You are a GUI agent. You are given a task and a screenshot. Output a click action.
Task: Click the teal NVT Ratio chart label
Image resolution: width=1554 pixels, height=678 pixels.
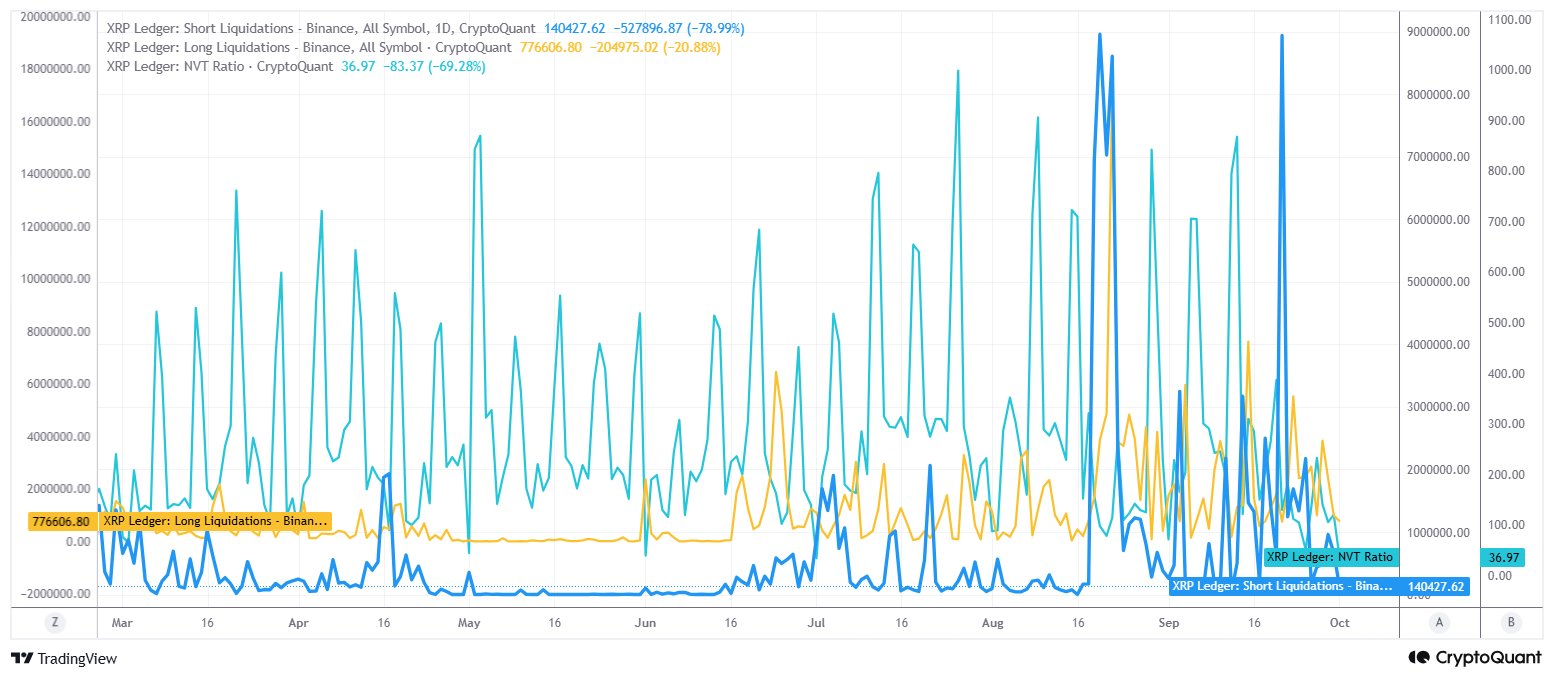click(1329, 557)
